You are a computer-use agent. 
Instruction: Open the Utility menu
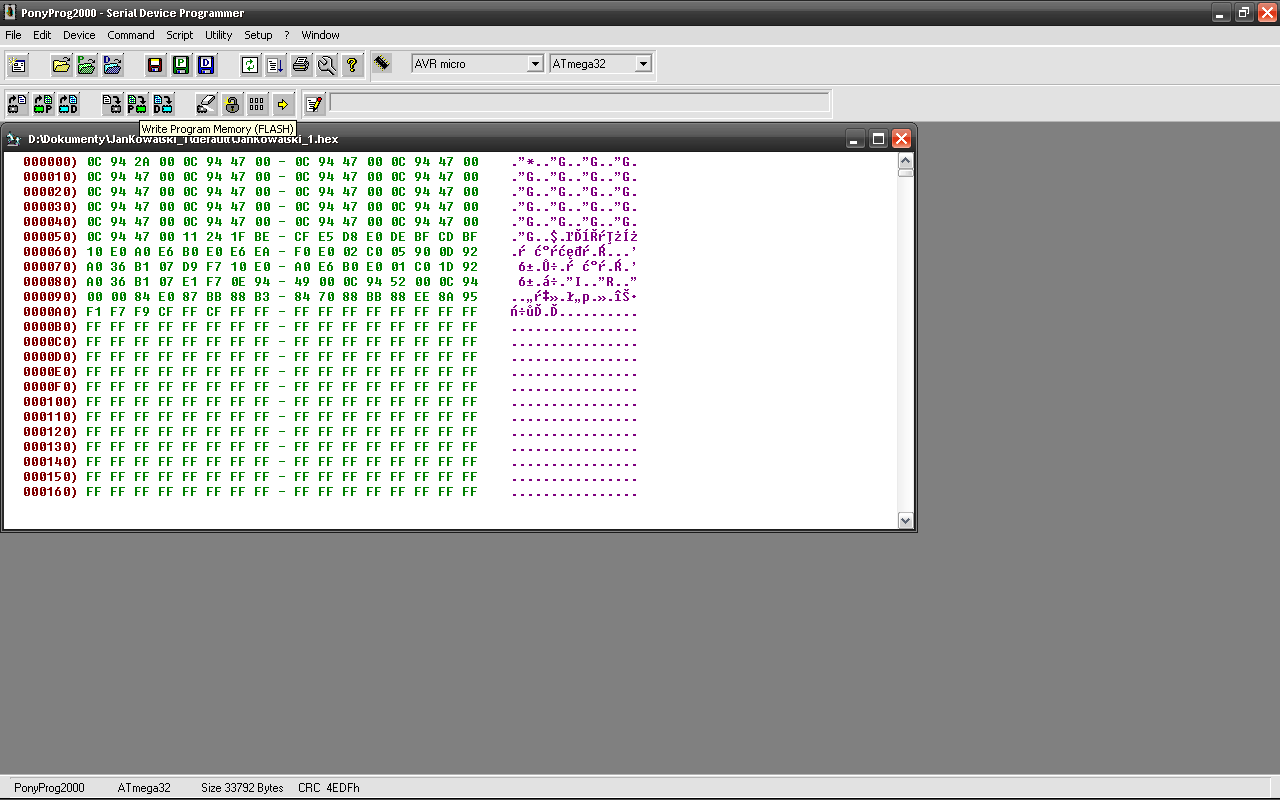tap(218, 35)
